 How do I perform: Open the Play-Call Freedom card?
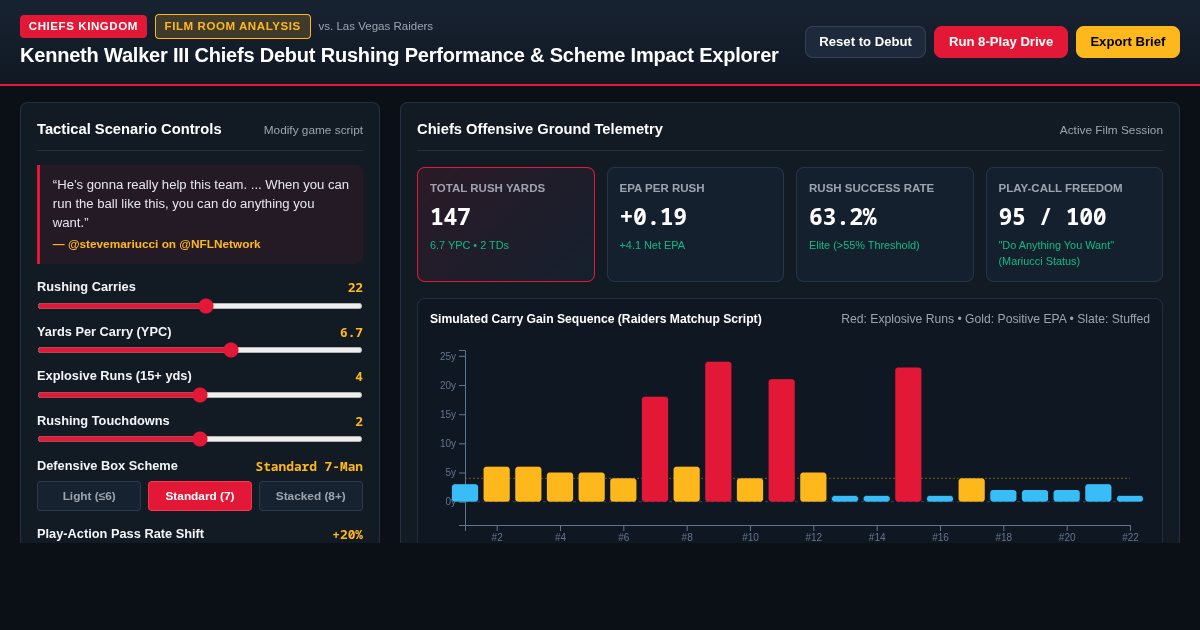1074,224
